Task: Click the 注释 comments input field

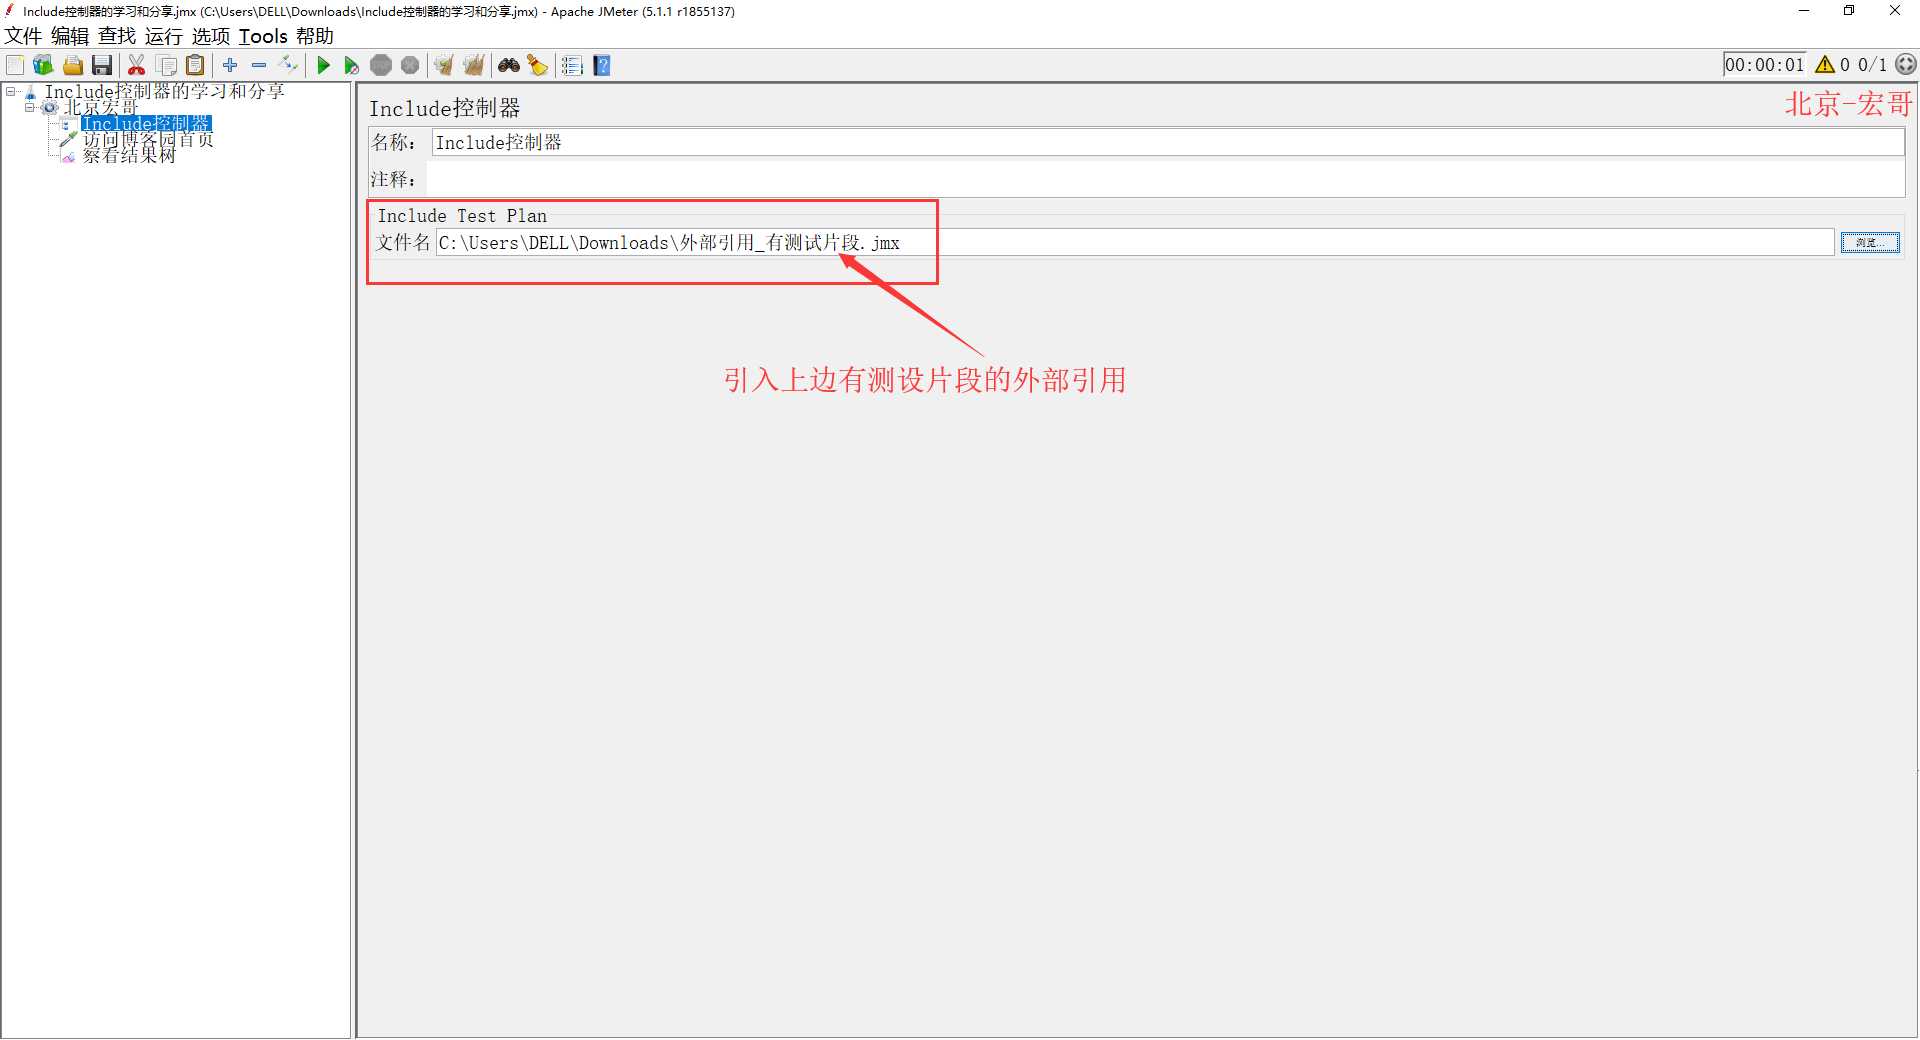Action: pos(1166,179)
